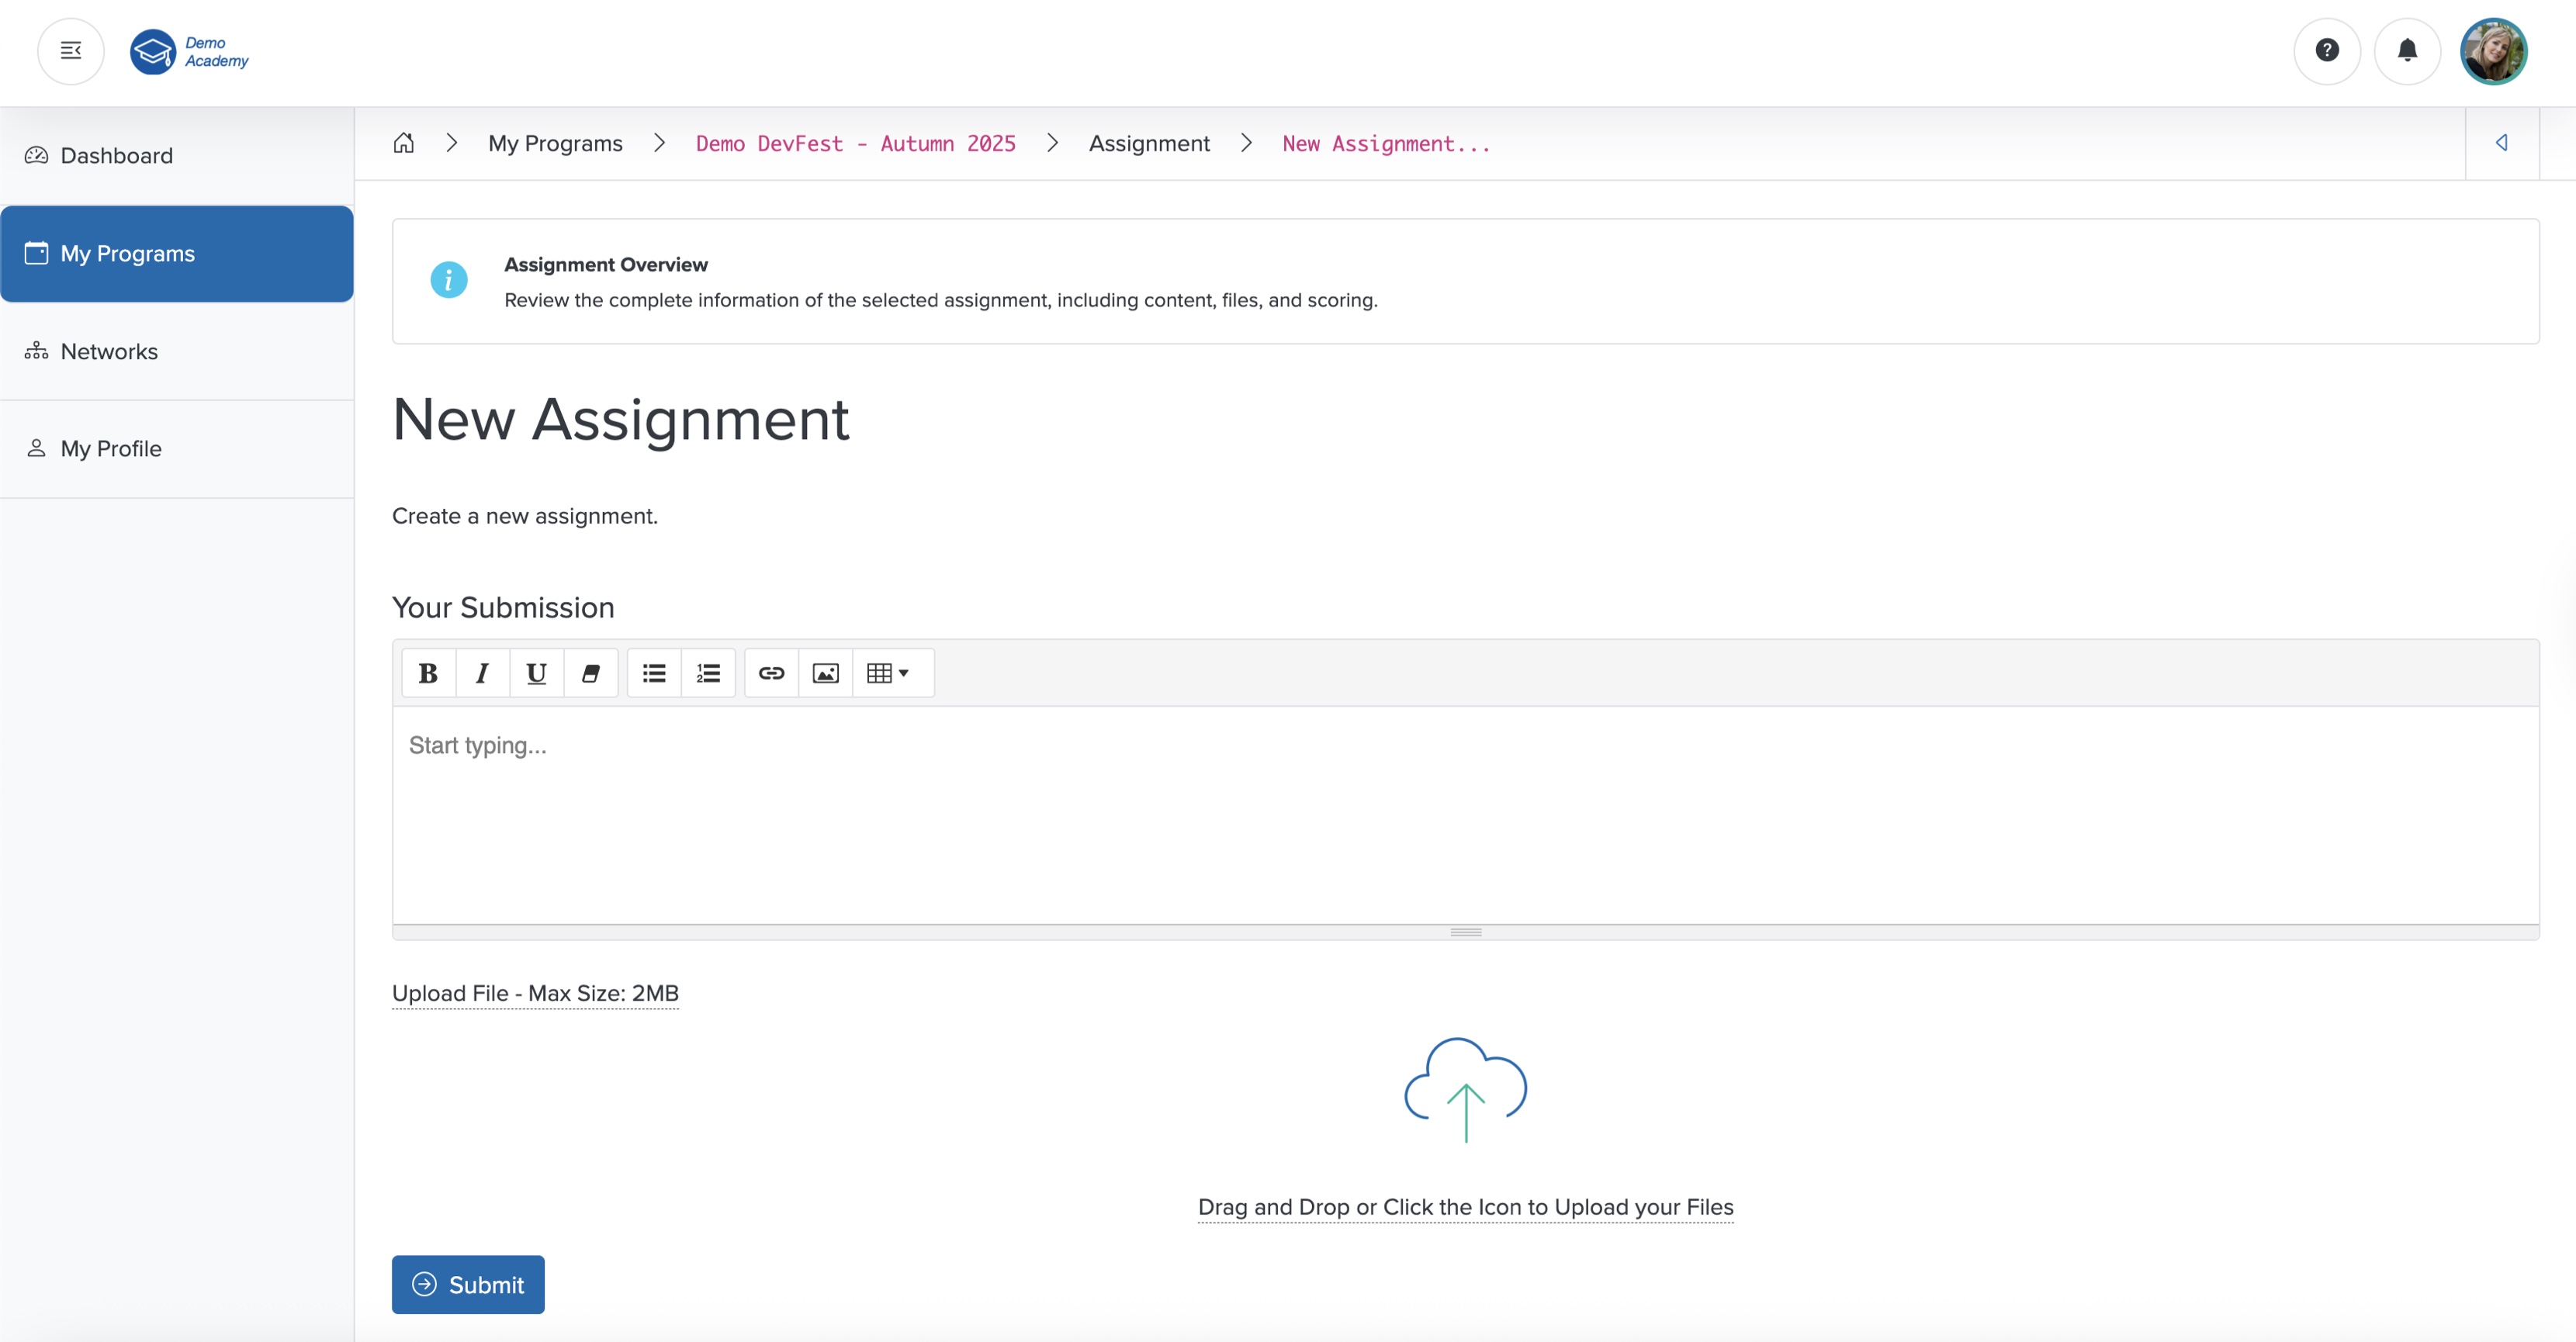Check notifications via the bell icon
Screen dimensions: 2576x1342
tap(2408, 51)
